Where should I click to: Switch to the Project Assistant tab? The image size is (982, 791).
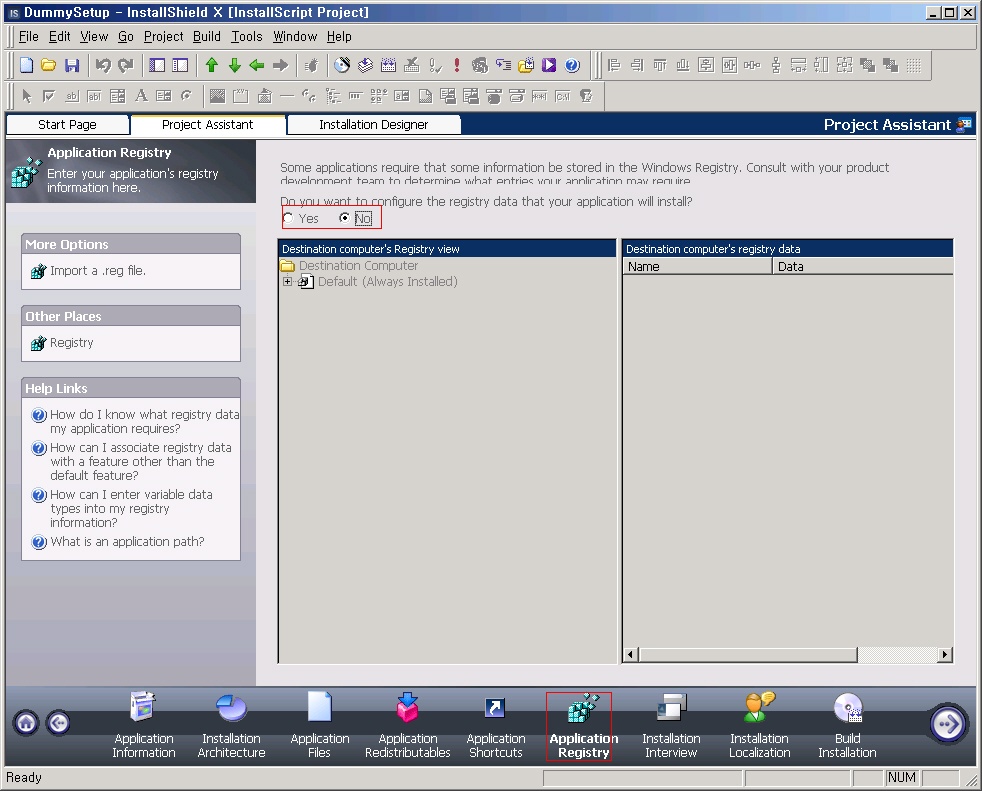208,125
